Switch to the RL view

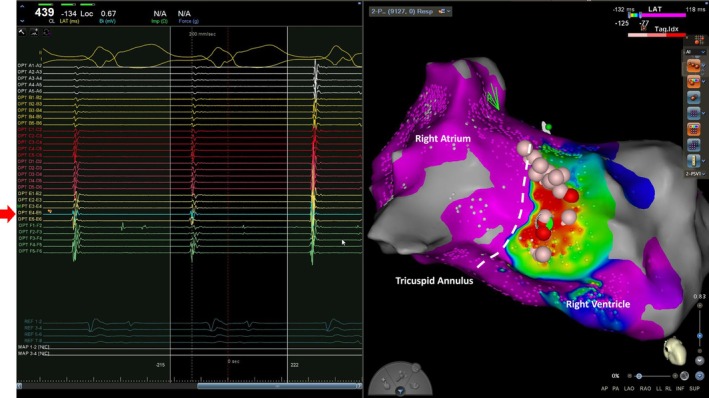(x=668, y=389)
